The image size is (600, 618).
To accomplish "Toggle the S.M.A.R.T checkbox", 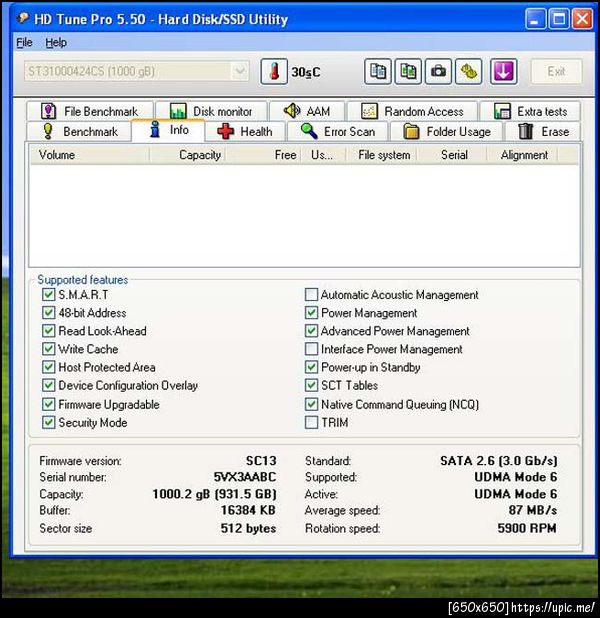I will click(x=48, y=294).
